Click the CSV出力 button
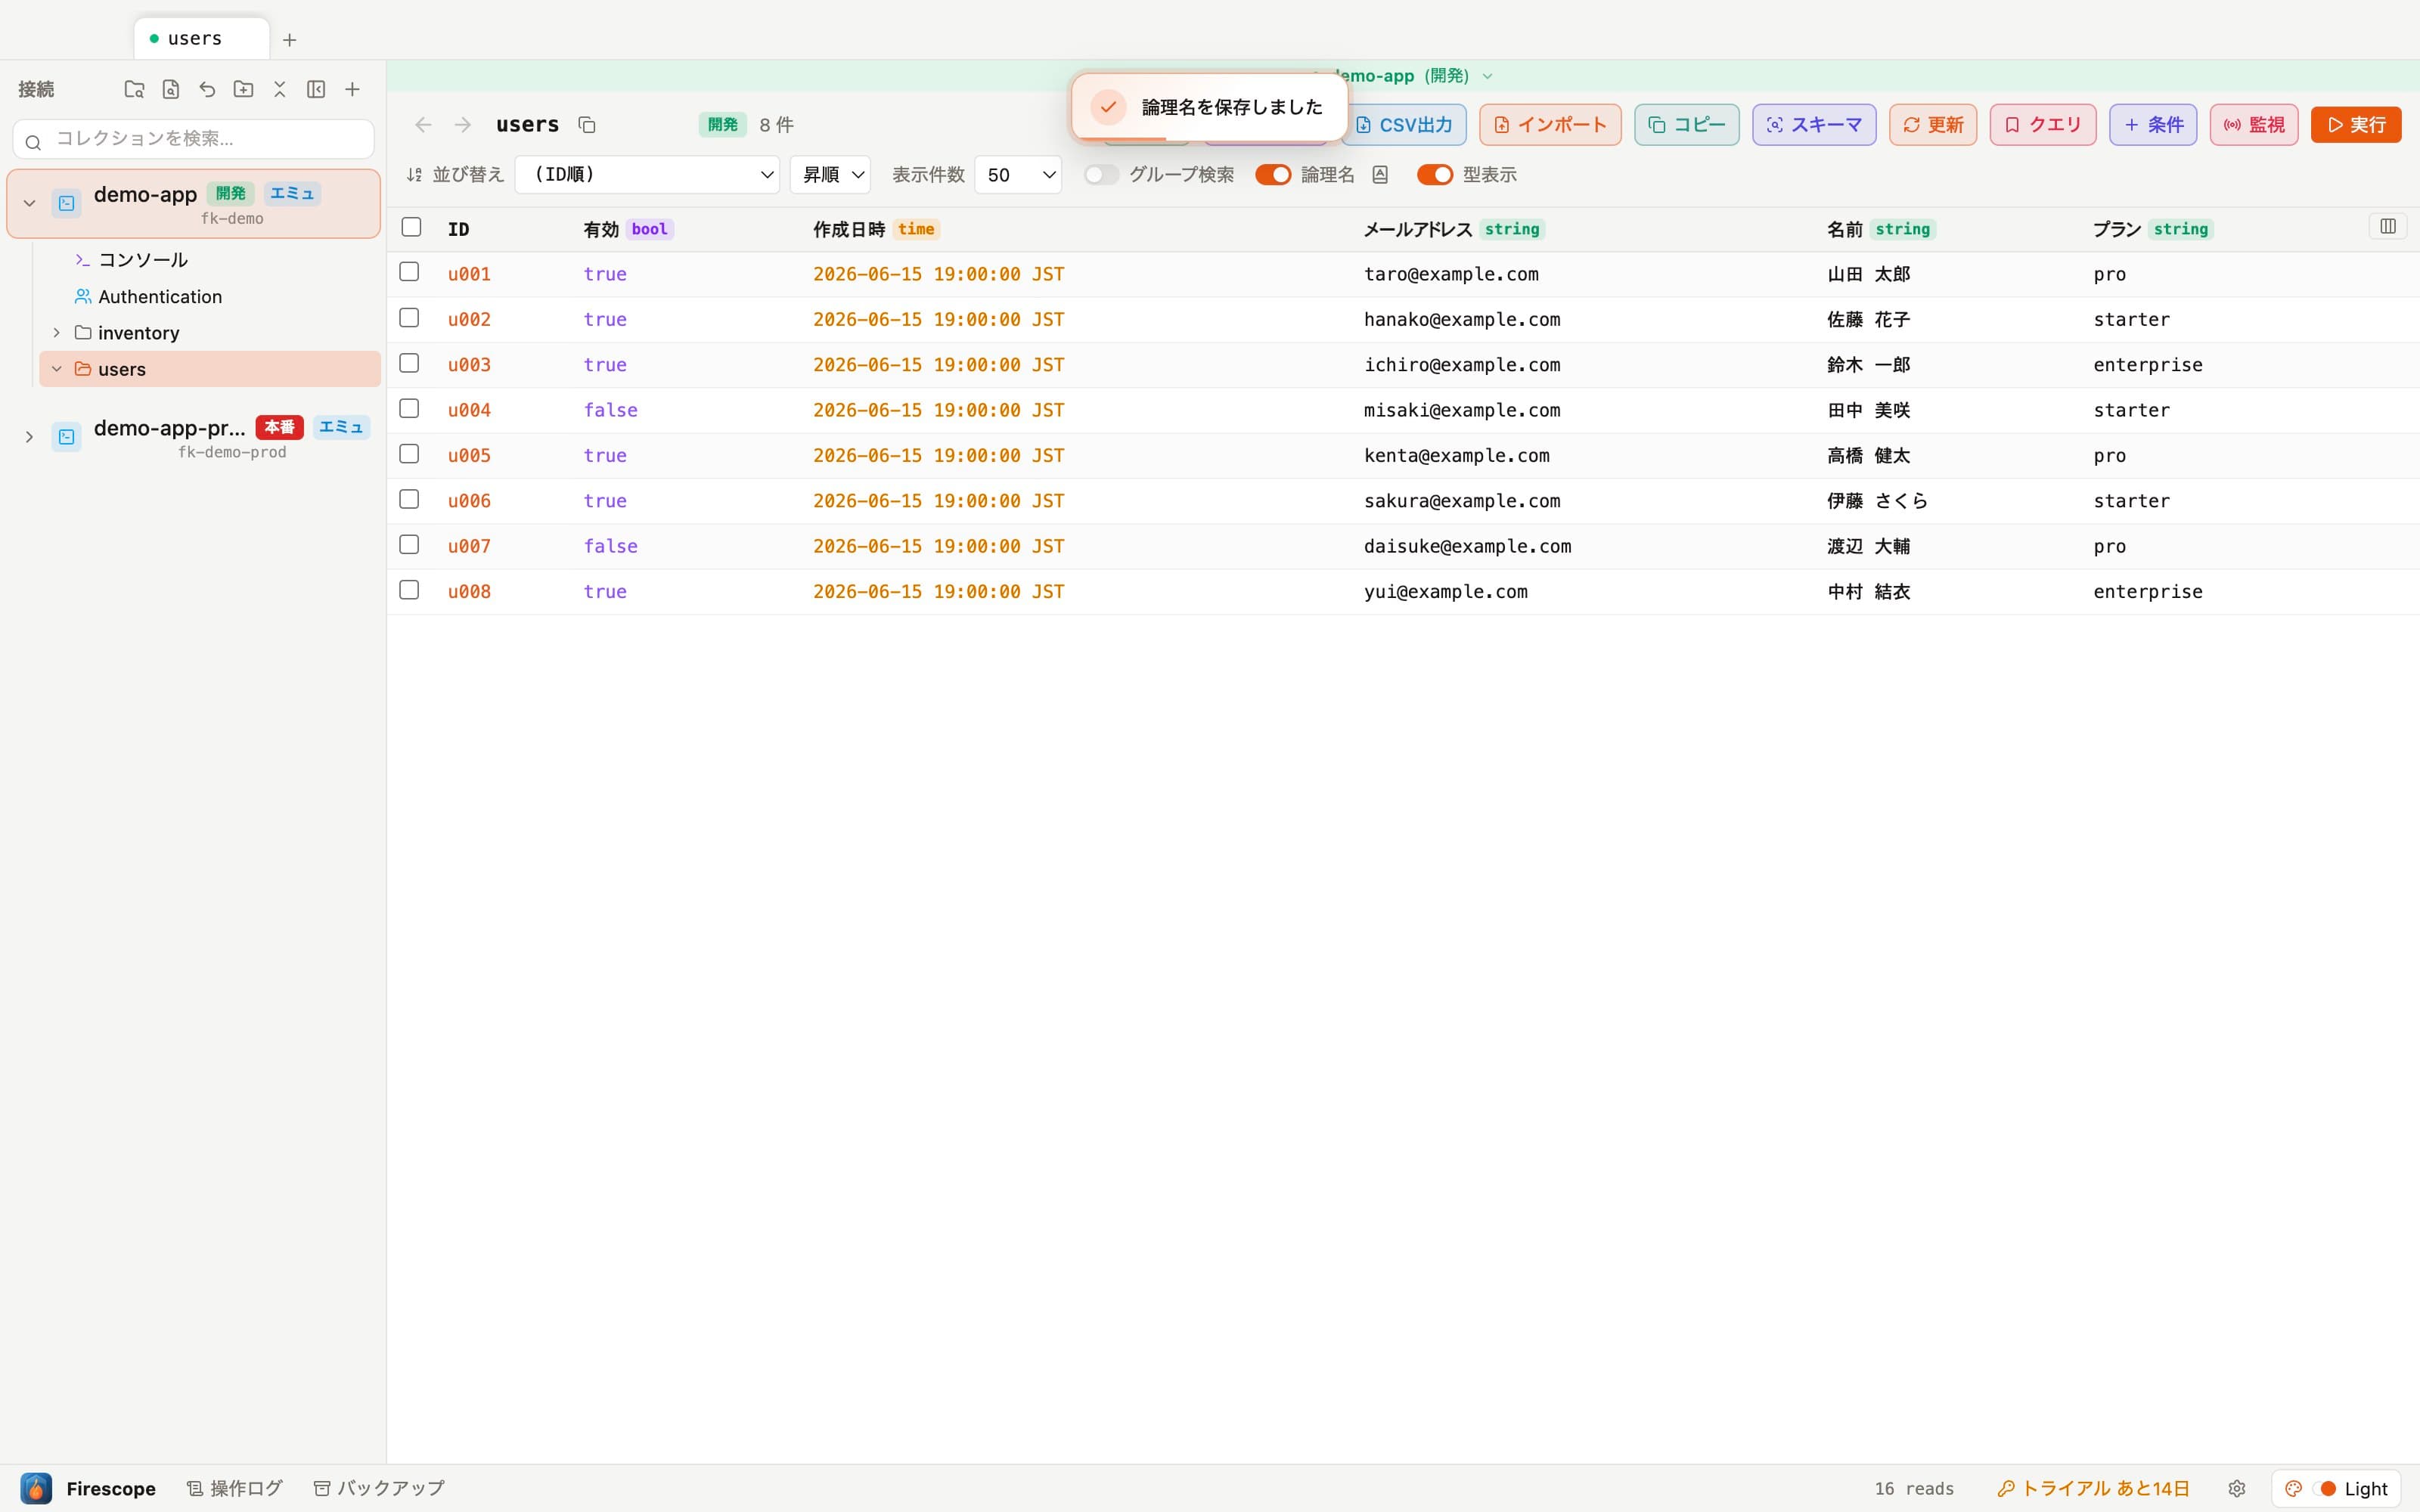Image resolution: width=2420 pixels, height=1512 pixels. [1404, 125]
